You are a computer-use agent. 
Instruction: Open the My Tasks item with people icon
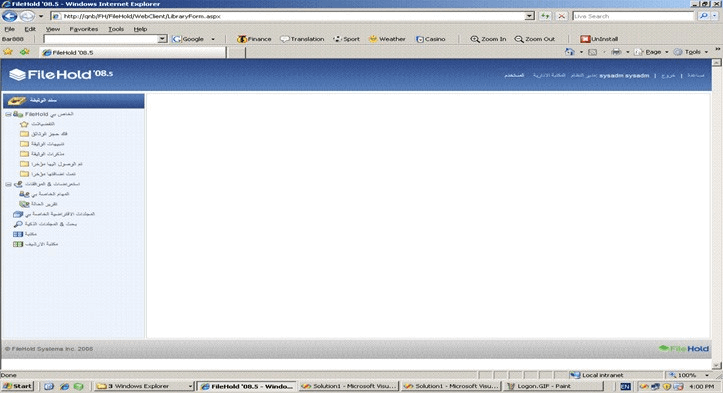[44, 194]
